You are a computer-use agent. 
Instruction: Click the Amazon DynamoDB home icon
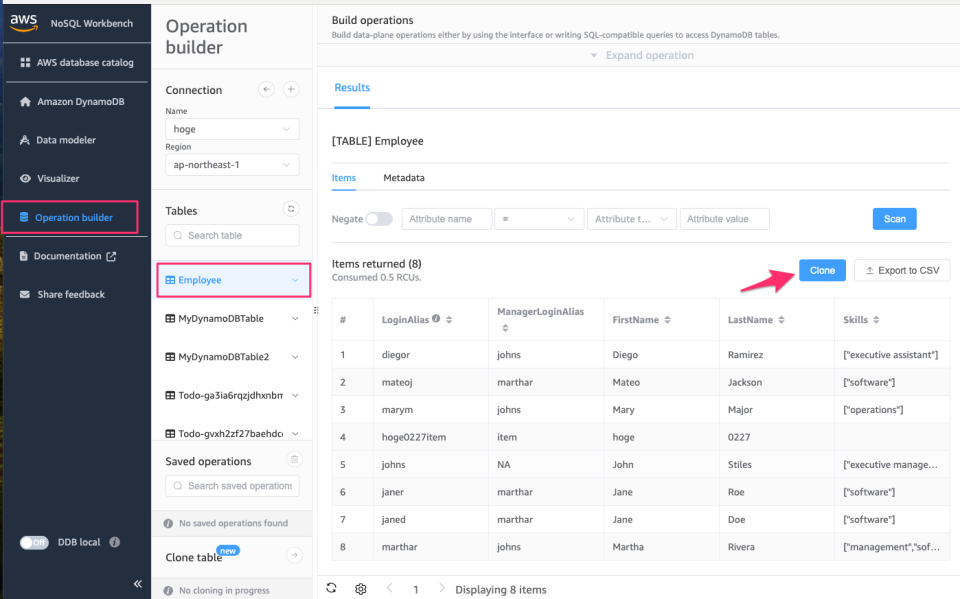click(25, 102)
